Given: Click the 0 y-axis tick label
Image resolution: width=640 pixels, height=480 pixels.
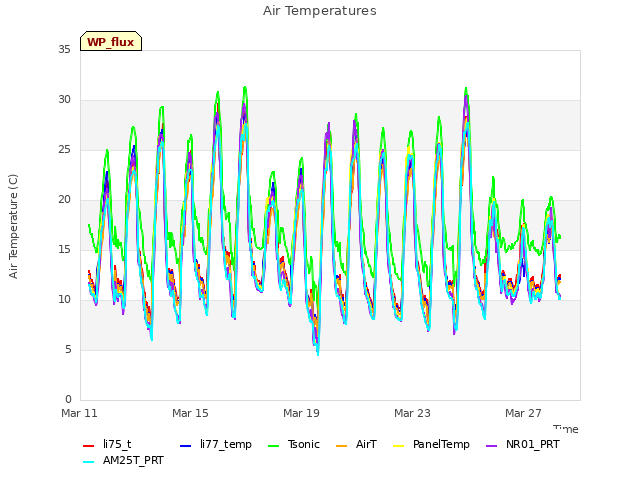Looking at the screenshot, I should click(x=68, y=400).
